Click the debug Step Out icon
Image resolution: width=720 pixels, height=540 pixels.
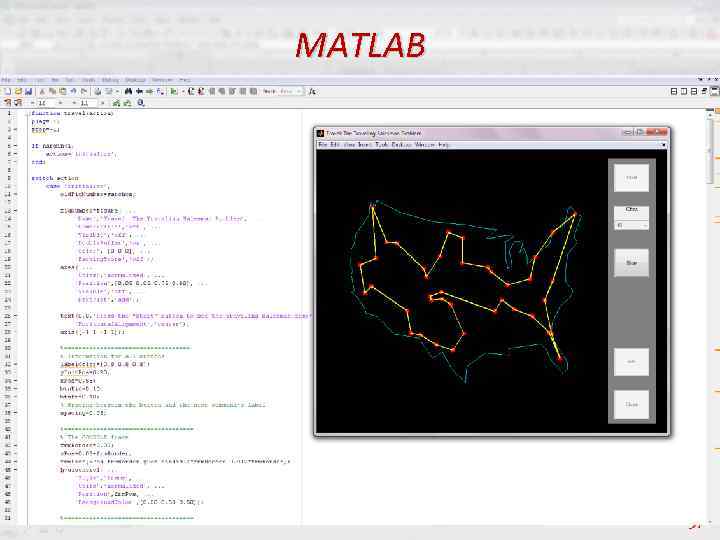click(x=232, y=91)
